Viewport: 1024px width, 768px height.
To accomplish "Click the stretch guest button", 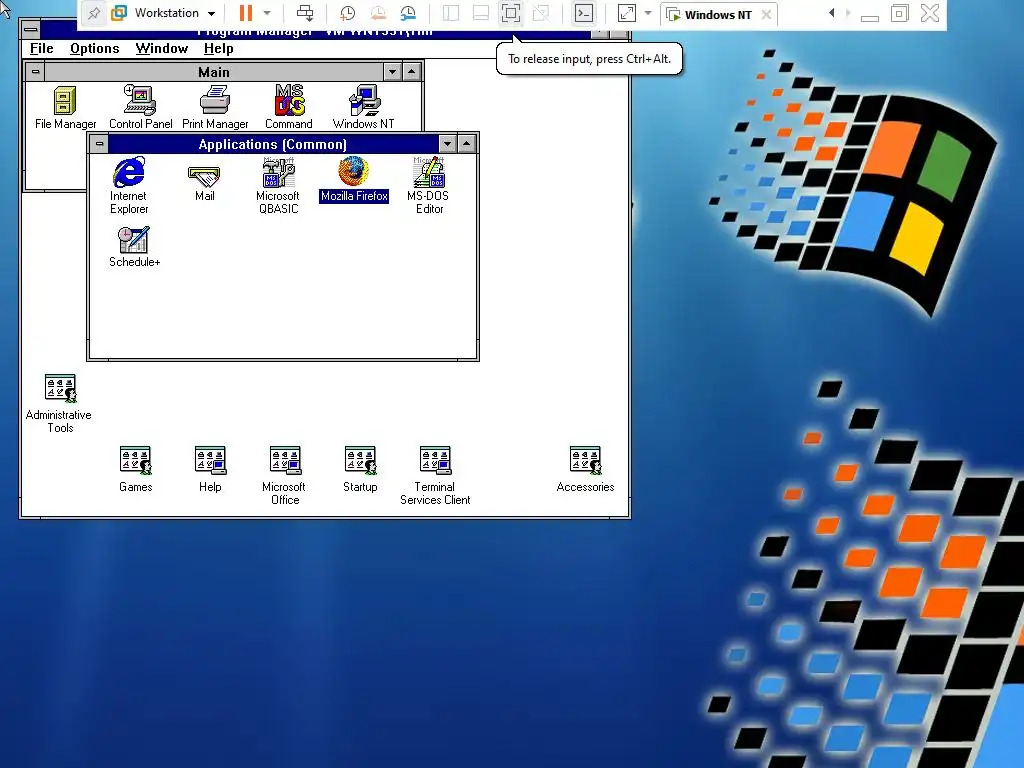I will 626,13.
